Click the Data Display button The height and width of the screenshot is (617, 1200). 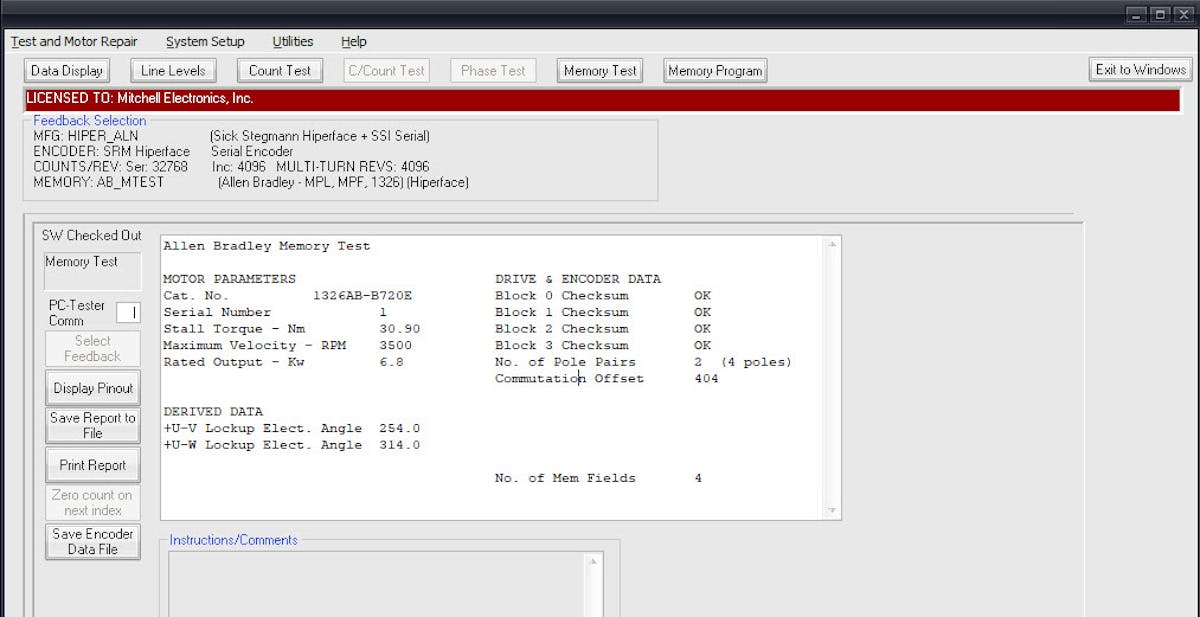tap(67, 71)
